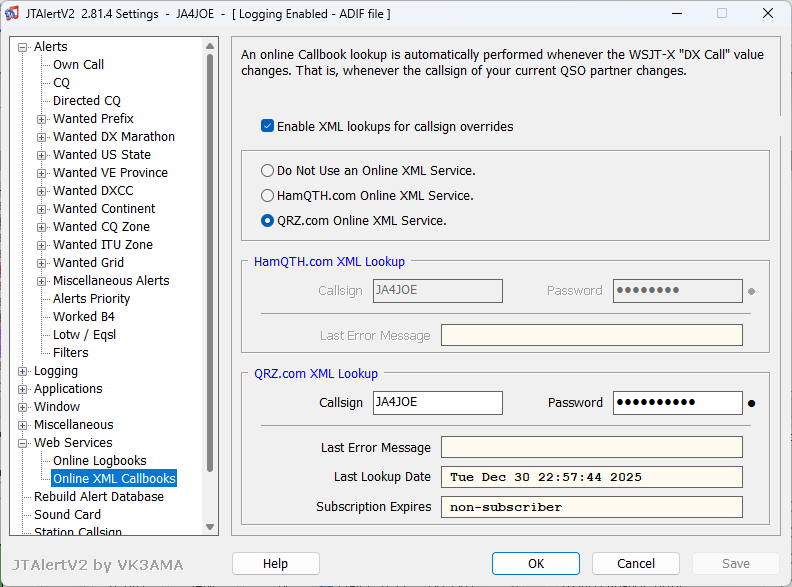The image size is (792, 587).
Task: Select Online XML Callbooks tree item
Action: click(114, 478)
